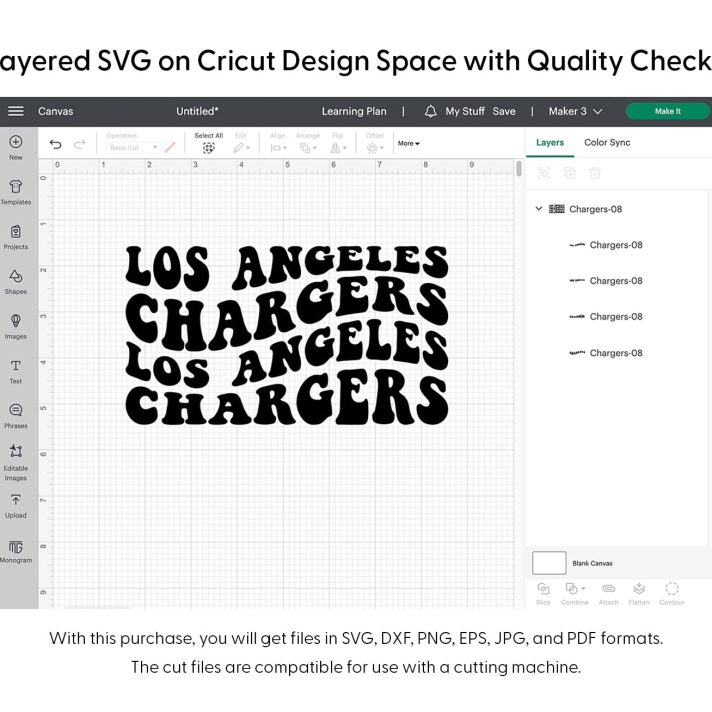Open the Monogram tool

point(15,551)
